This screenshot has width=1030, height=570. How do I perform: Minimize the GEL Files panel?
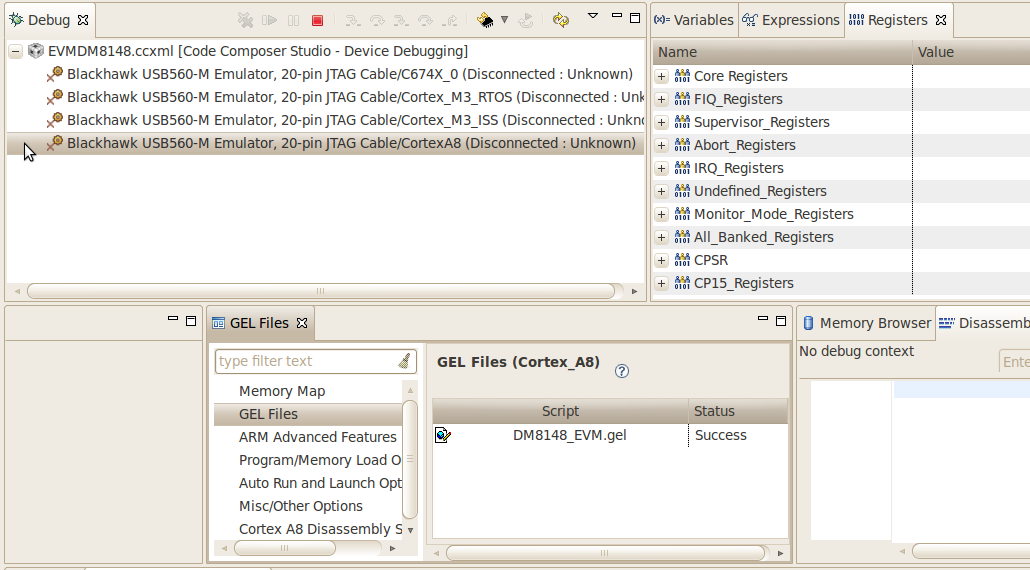[763, 318]
